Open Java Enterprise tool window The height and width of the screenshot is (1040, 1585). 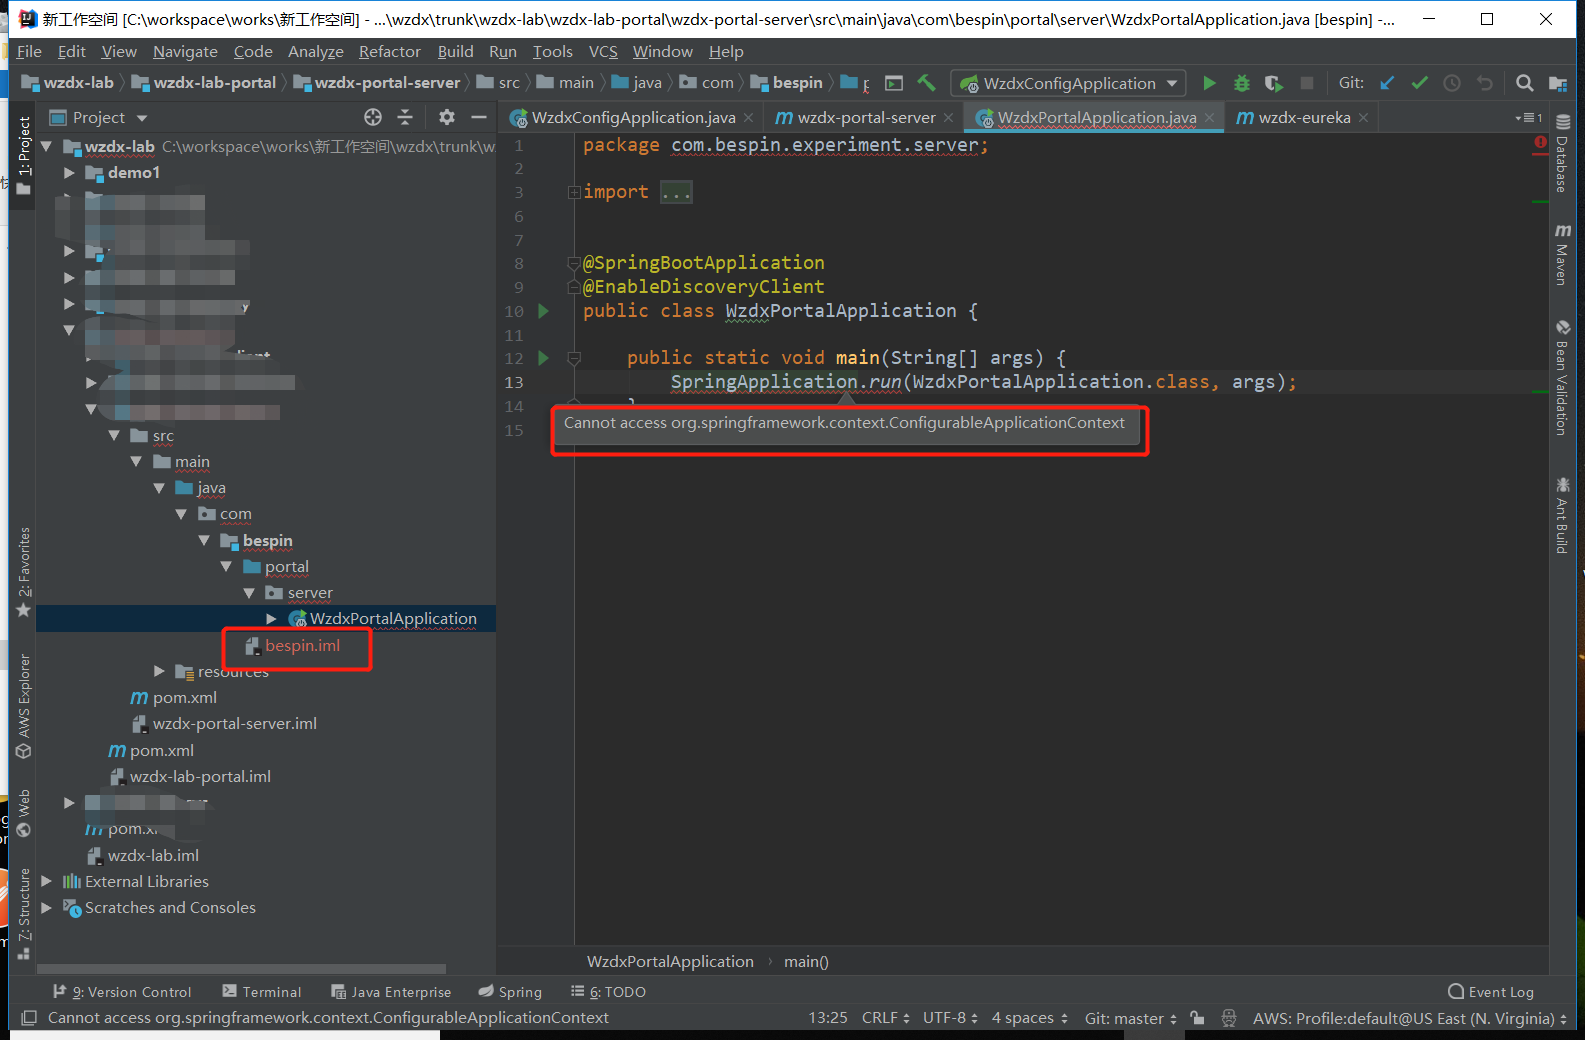(x=391, y=992)
